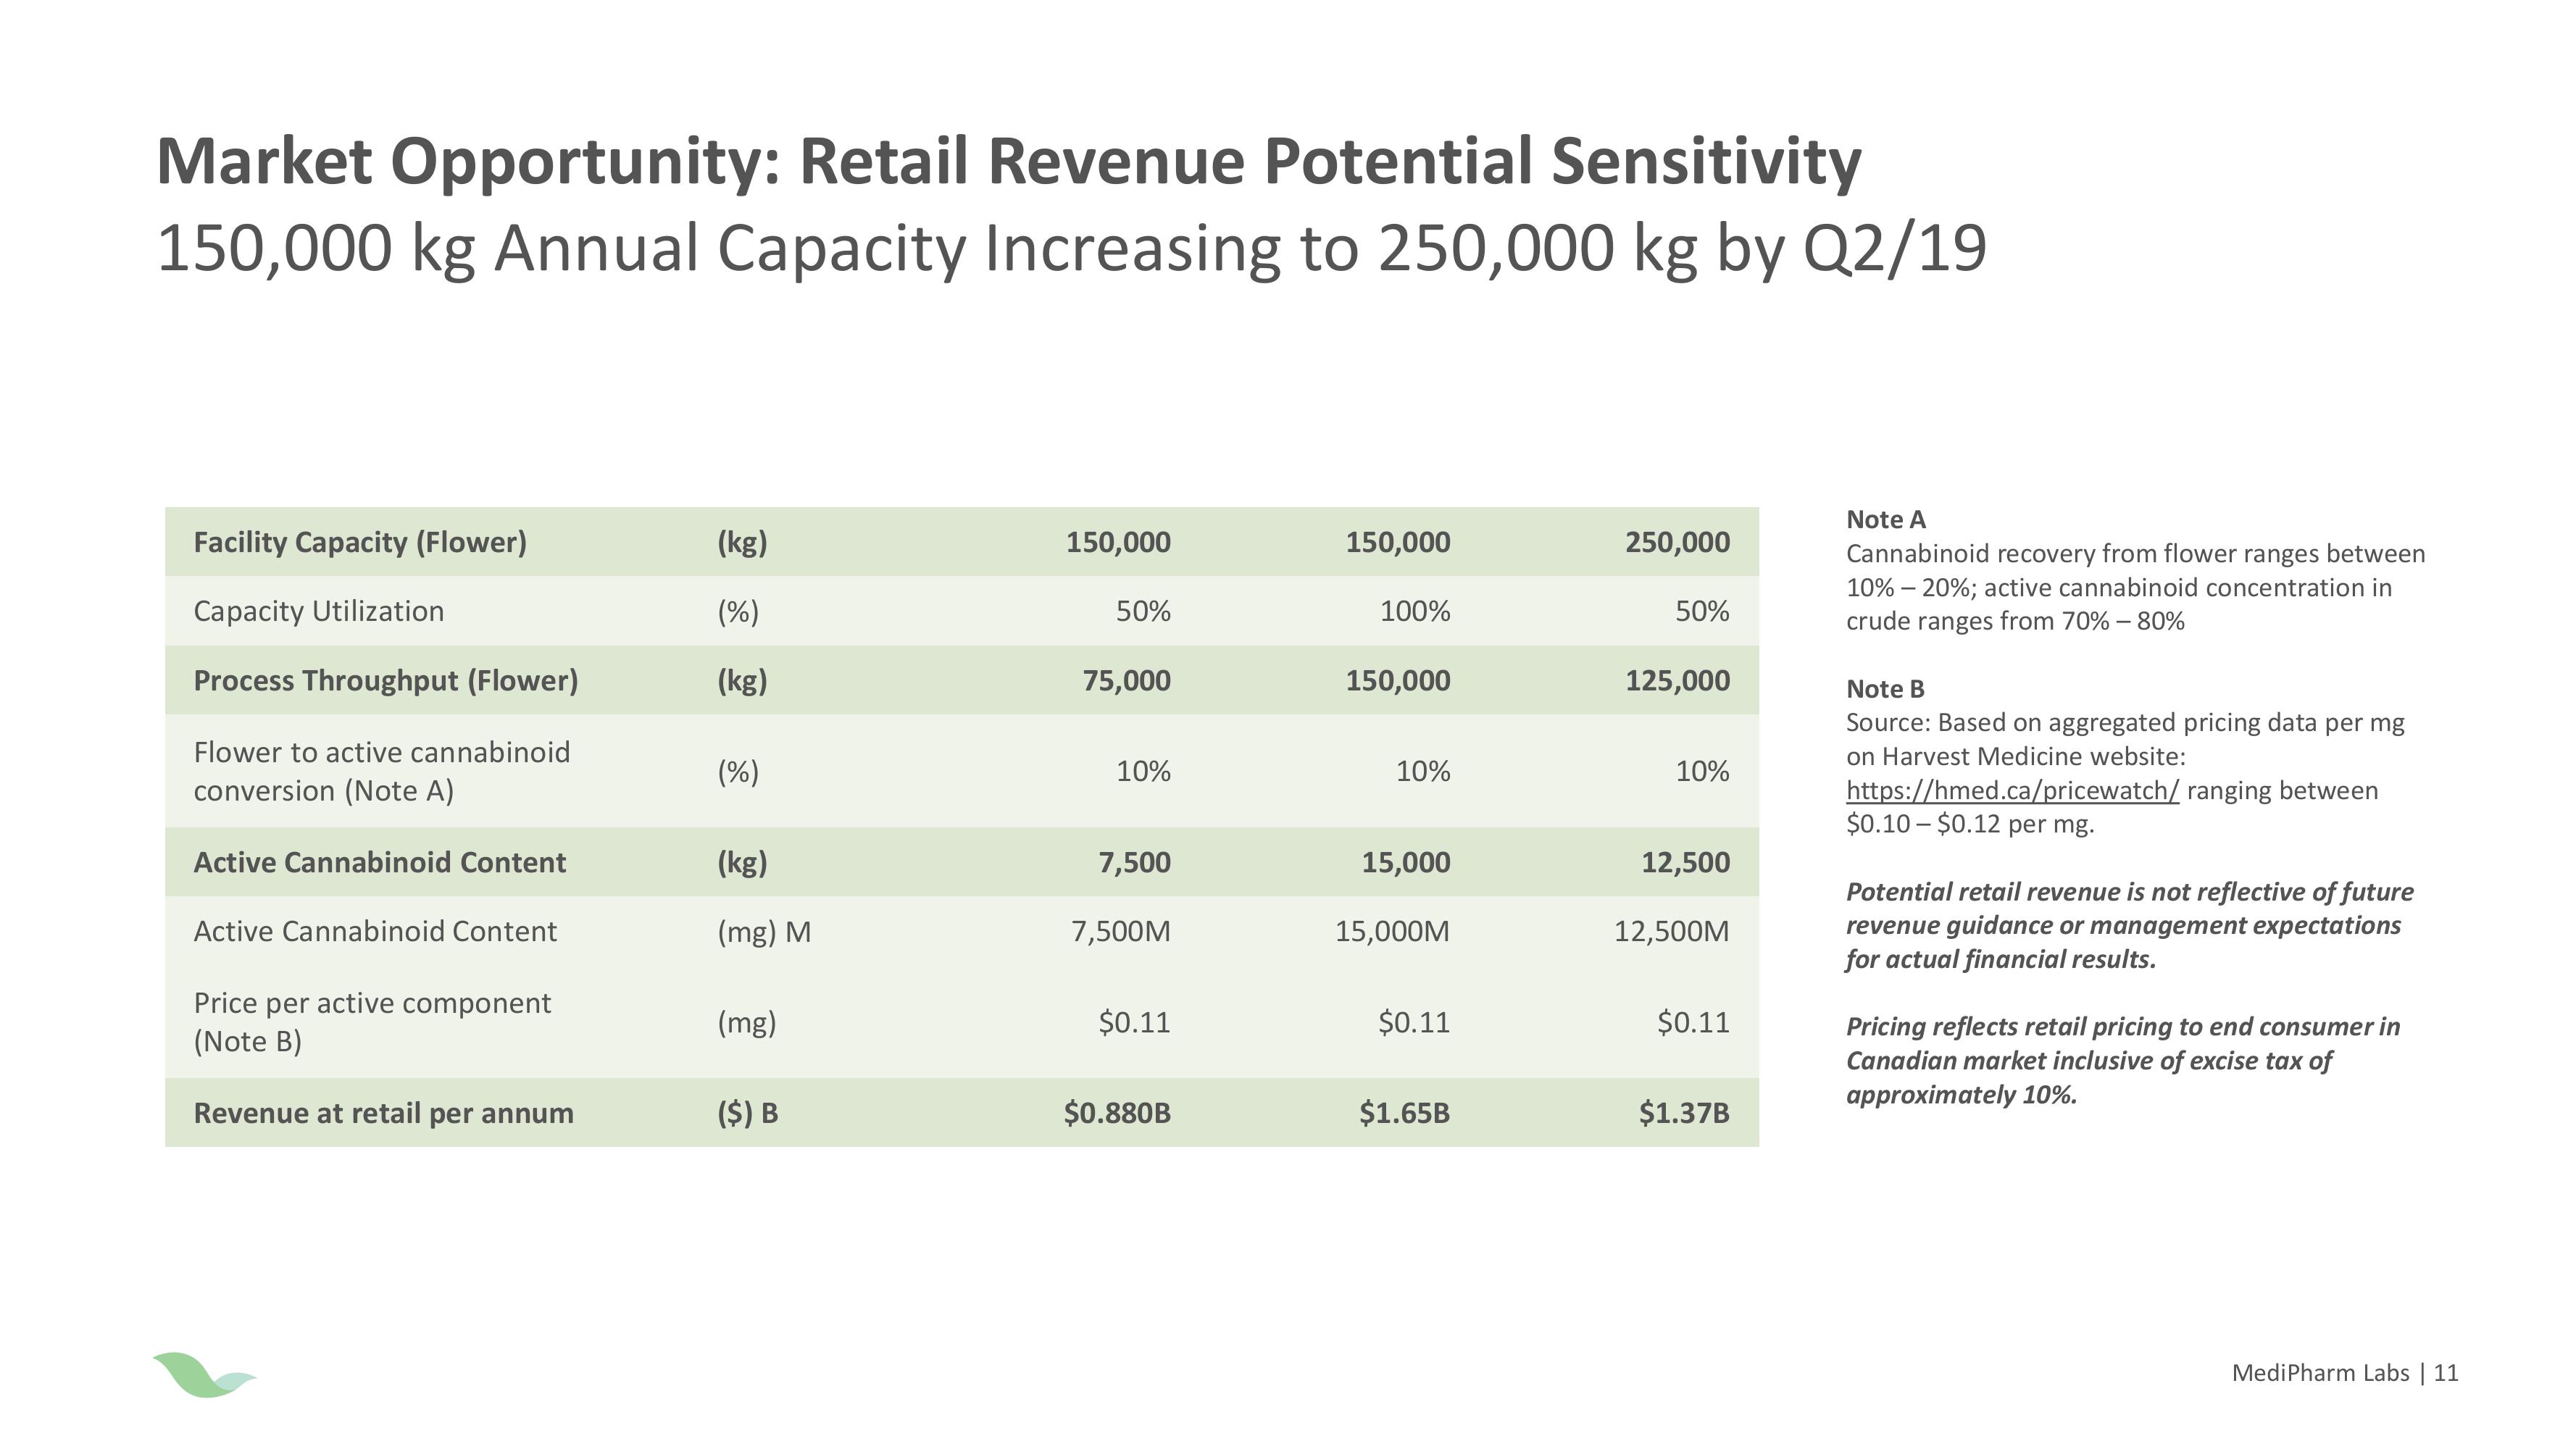
Task: Click the $1.37B revenue value
Action: click(1684, 1113)
